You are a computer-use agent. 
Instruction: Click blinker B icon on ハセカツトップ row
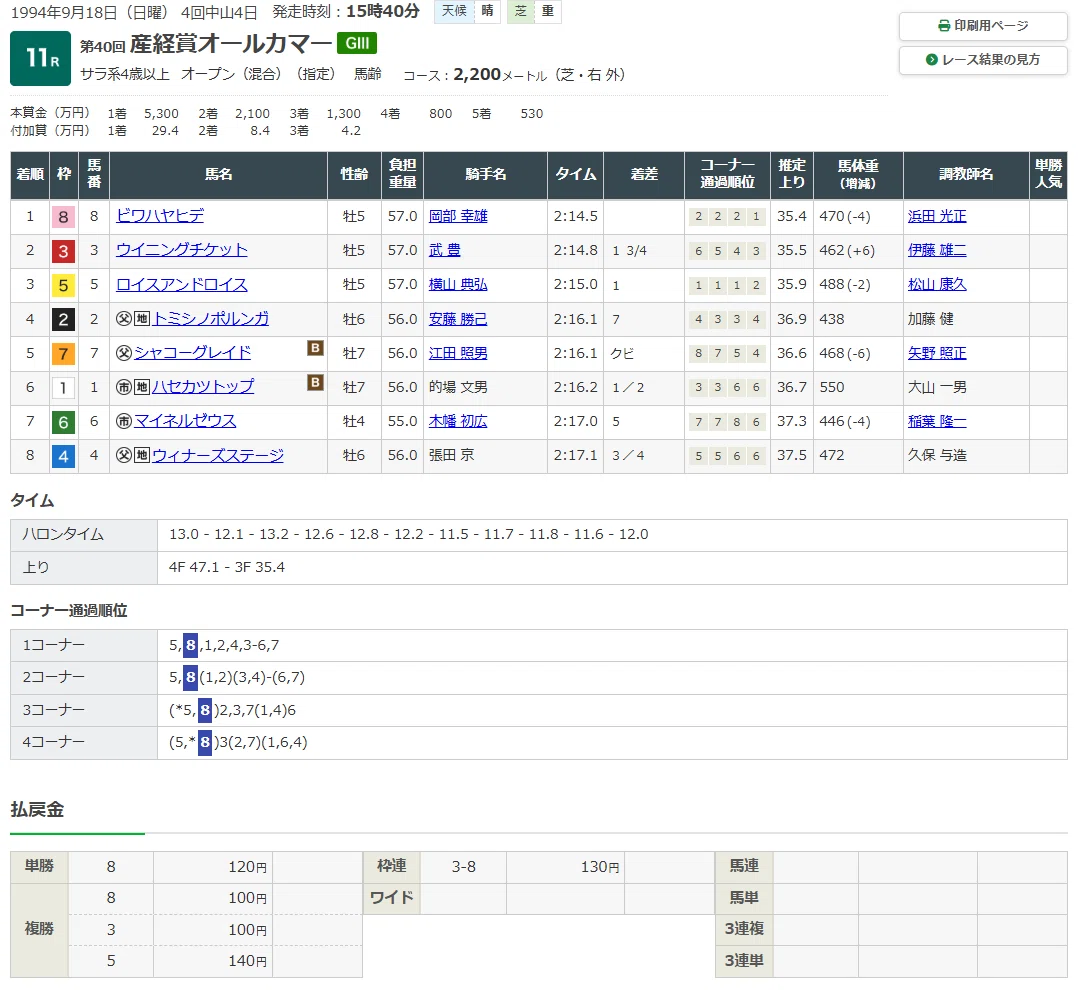[315, 382]
